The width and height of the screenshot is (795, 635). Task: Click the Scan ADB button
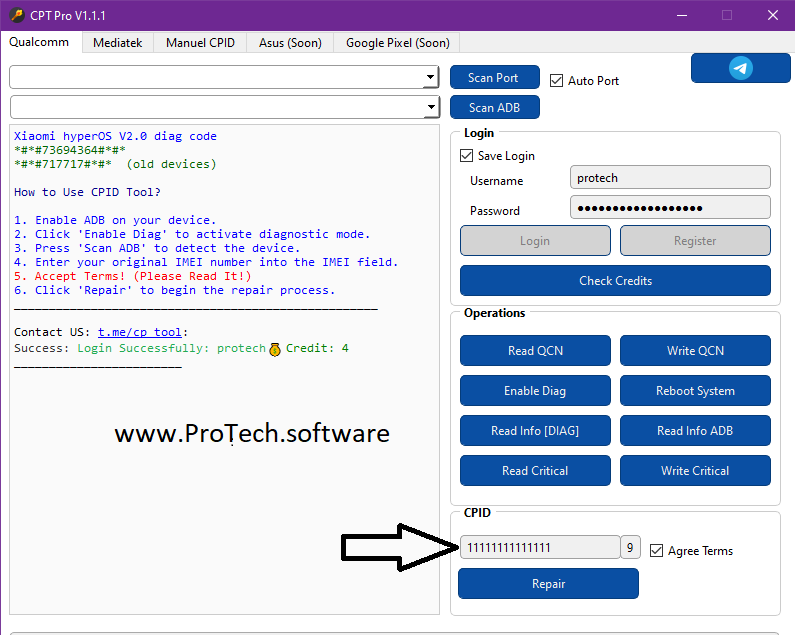point(494,108)
